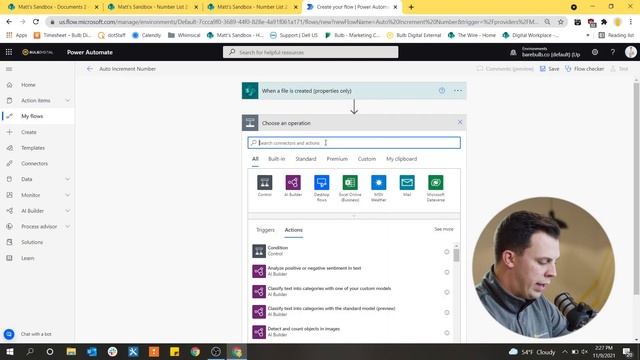Click the actions list scrollbar
Image resolution: width=640 pixels, height=360 pixels.
pyautogui.click(x=456, y=255)
